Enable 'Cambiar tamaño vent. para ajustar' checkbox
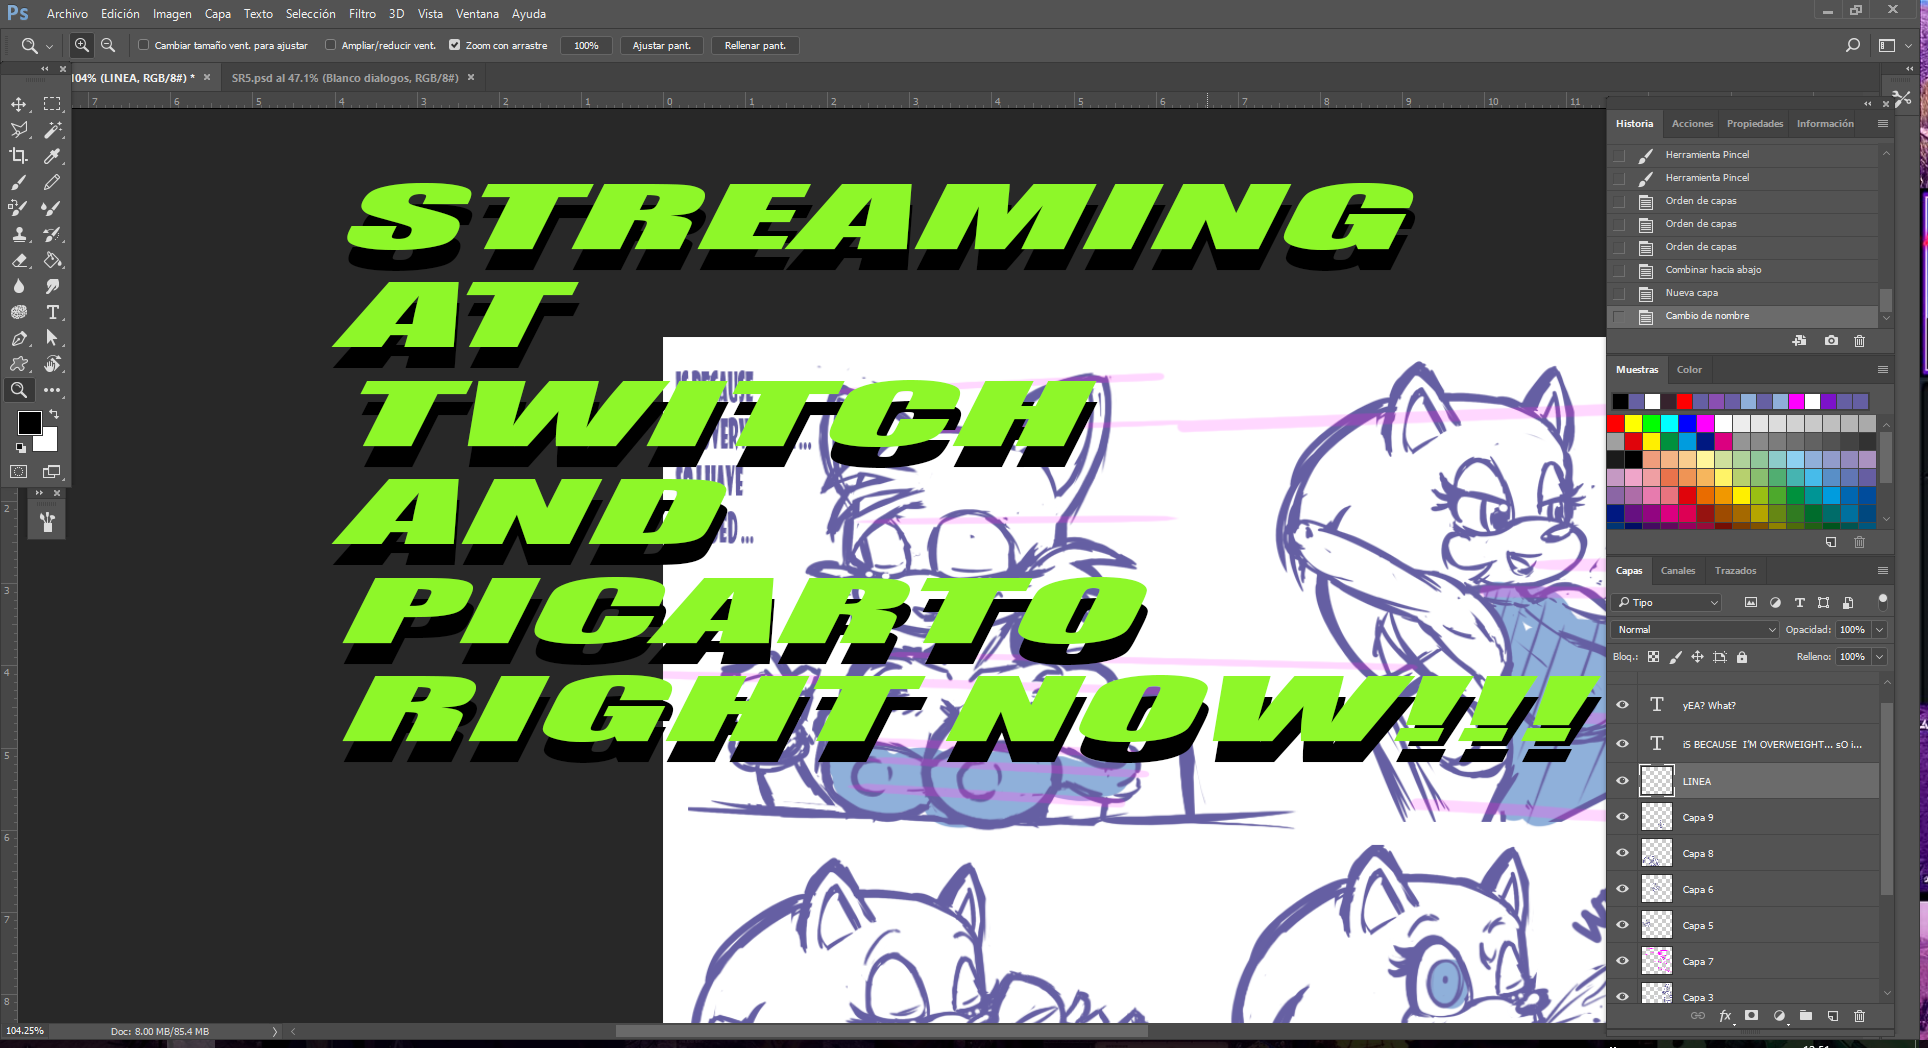The width and height of the screenshot is (1928, 1048). [x=143, y=45]
